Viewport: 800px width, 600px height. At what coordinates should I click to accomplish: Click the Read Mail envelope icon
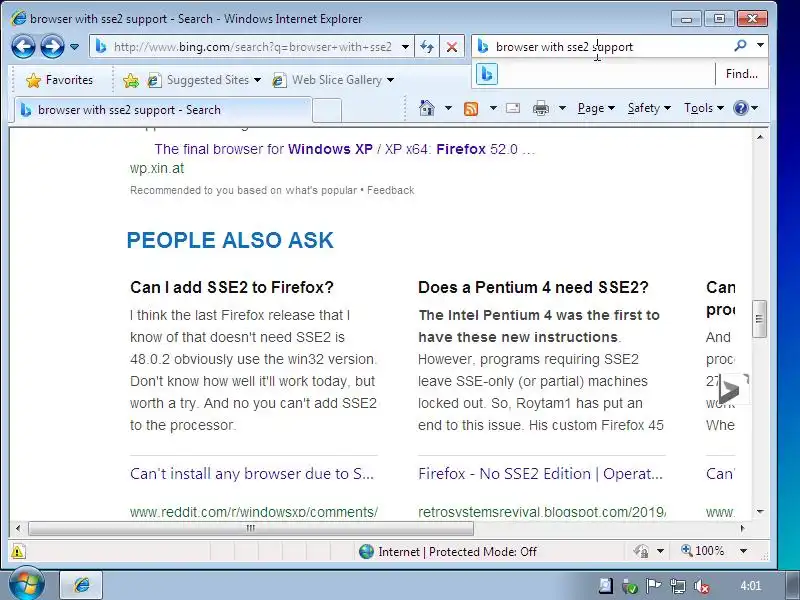pos(513,108)
